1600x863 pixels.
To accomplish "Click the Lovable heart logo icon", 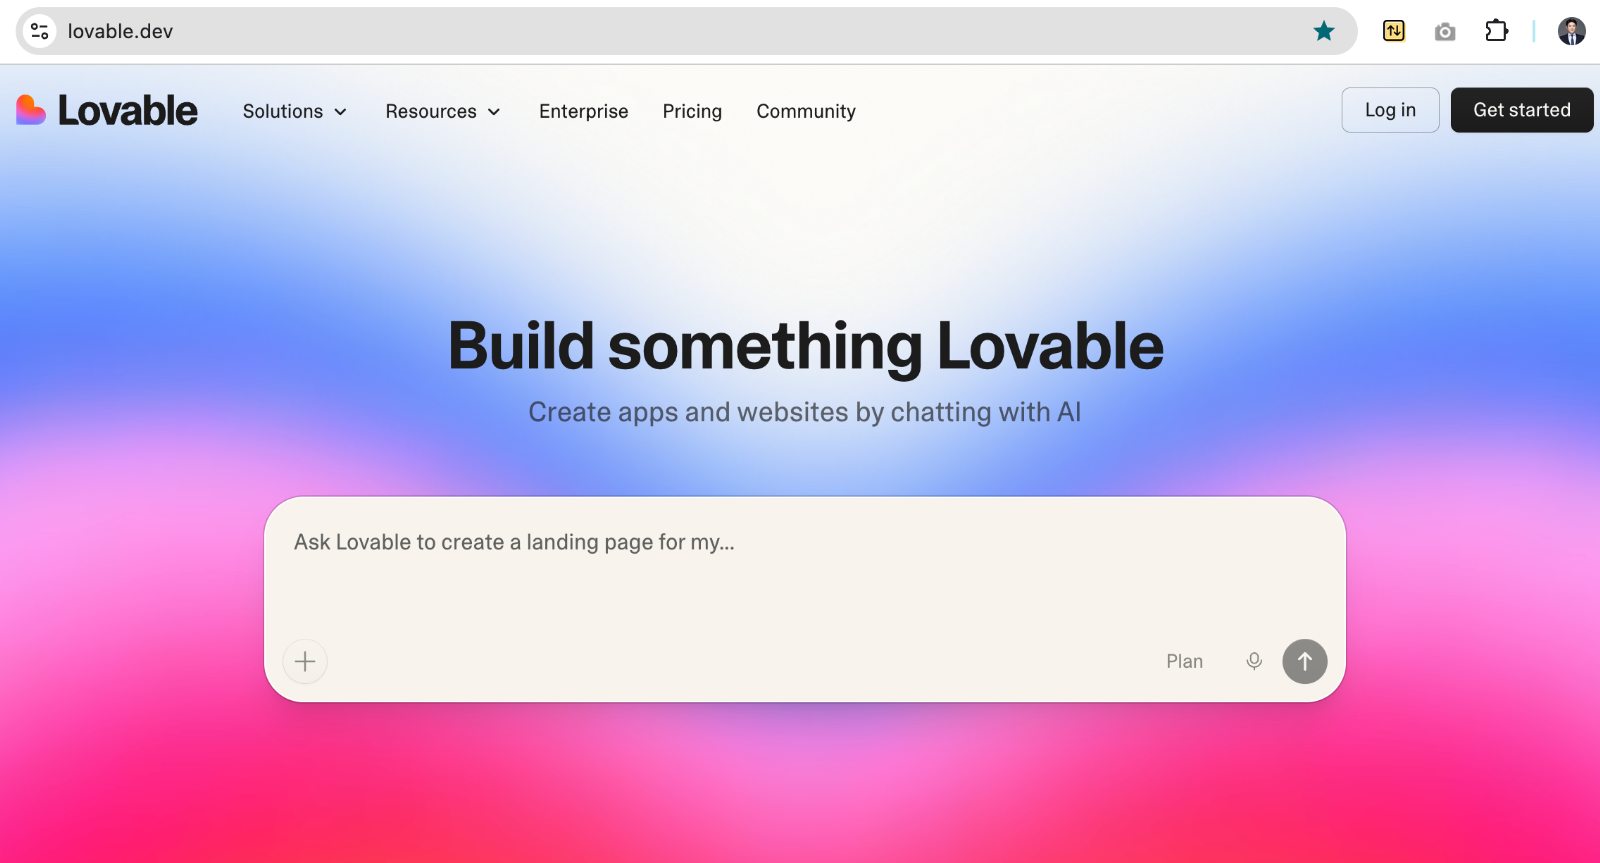I will pyautogui.click(x=31, y=110).
